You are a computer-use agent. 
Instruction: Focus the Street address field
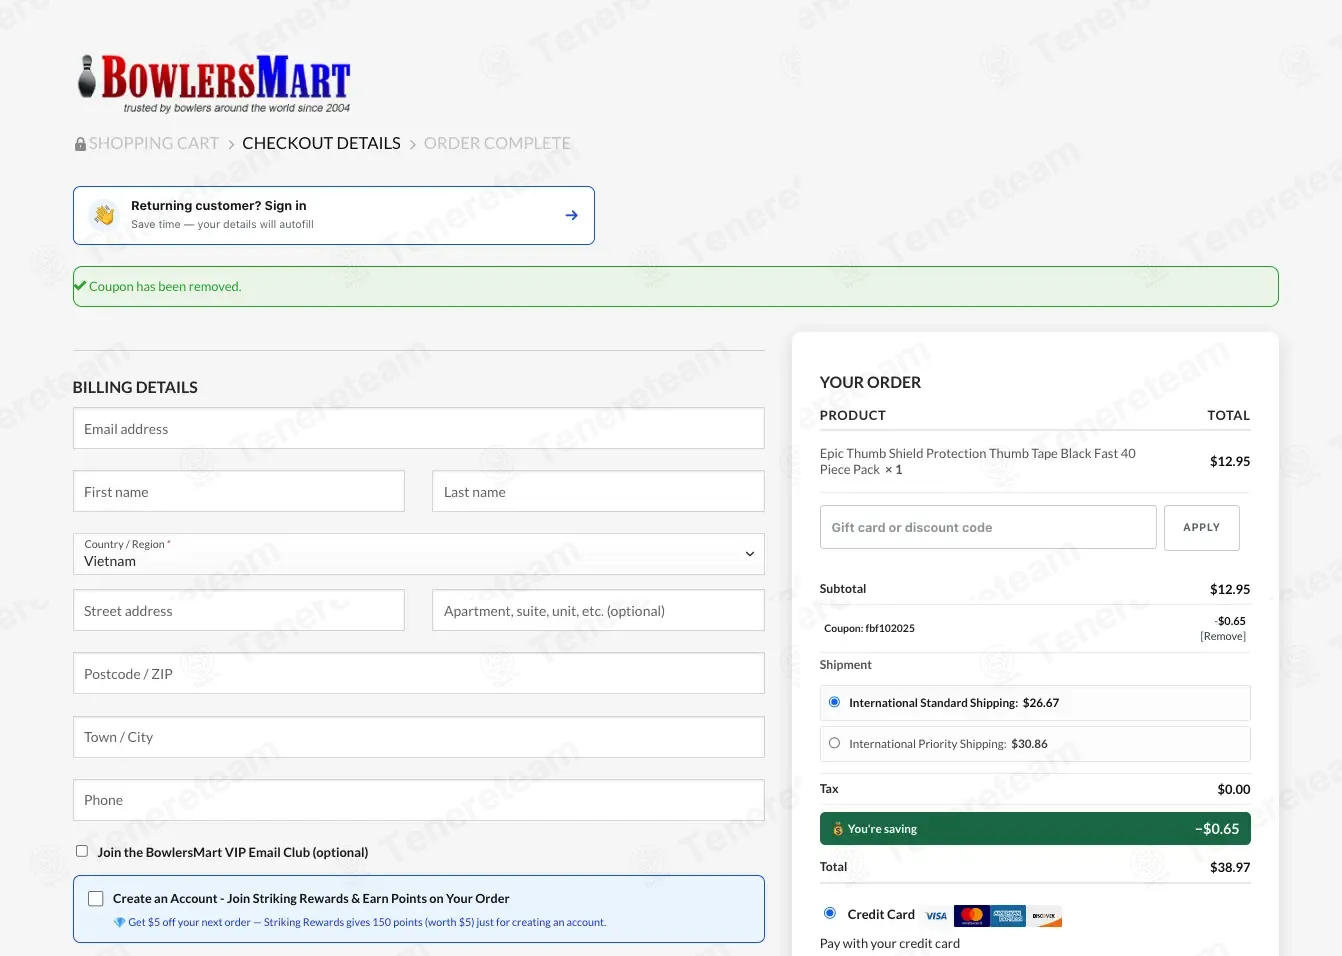(x=239, y=610)
